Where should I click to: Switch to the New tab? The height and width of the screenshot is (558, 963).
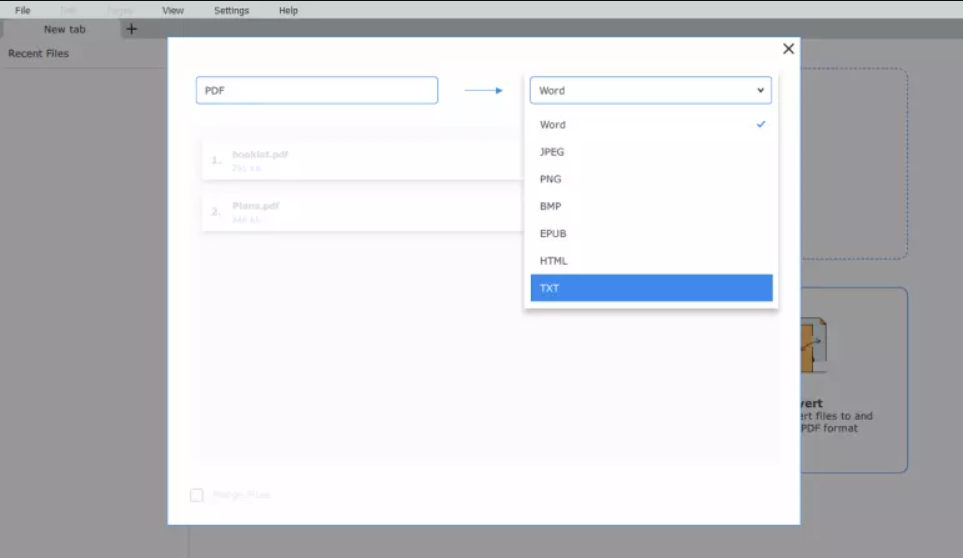[x=64, y=29]
